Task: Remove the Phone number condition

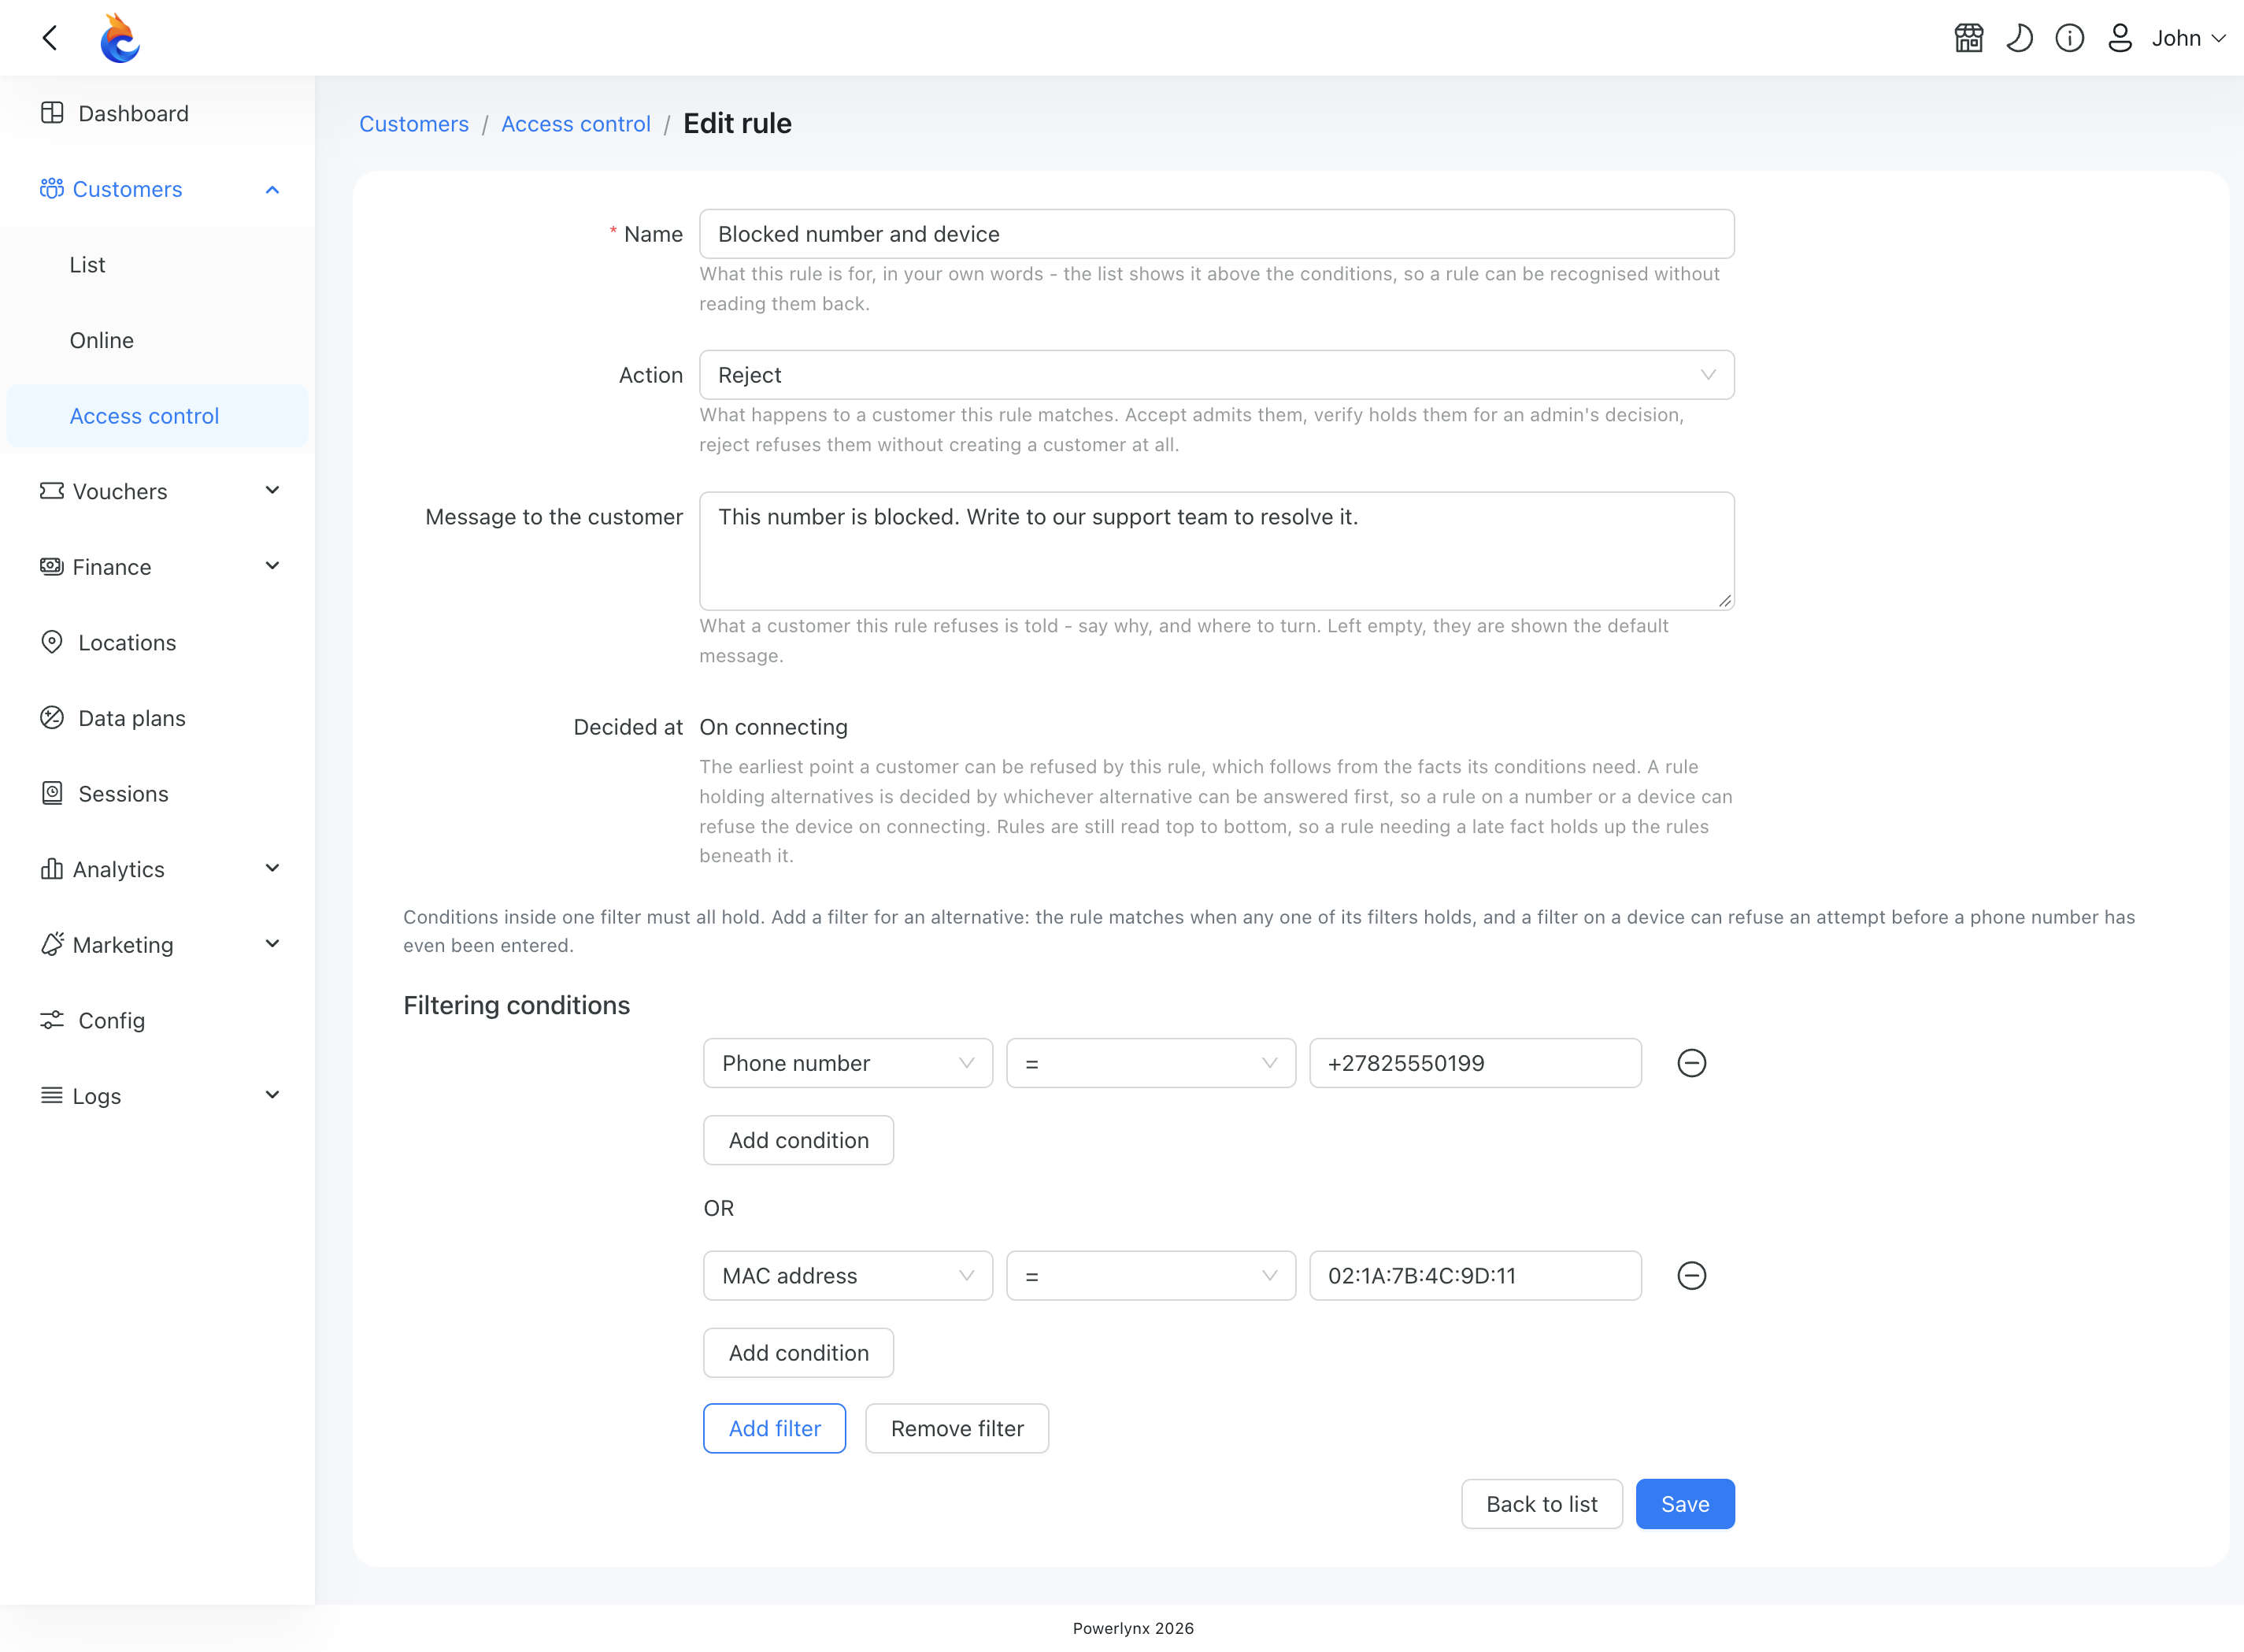Action: 1691,1063
